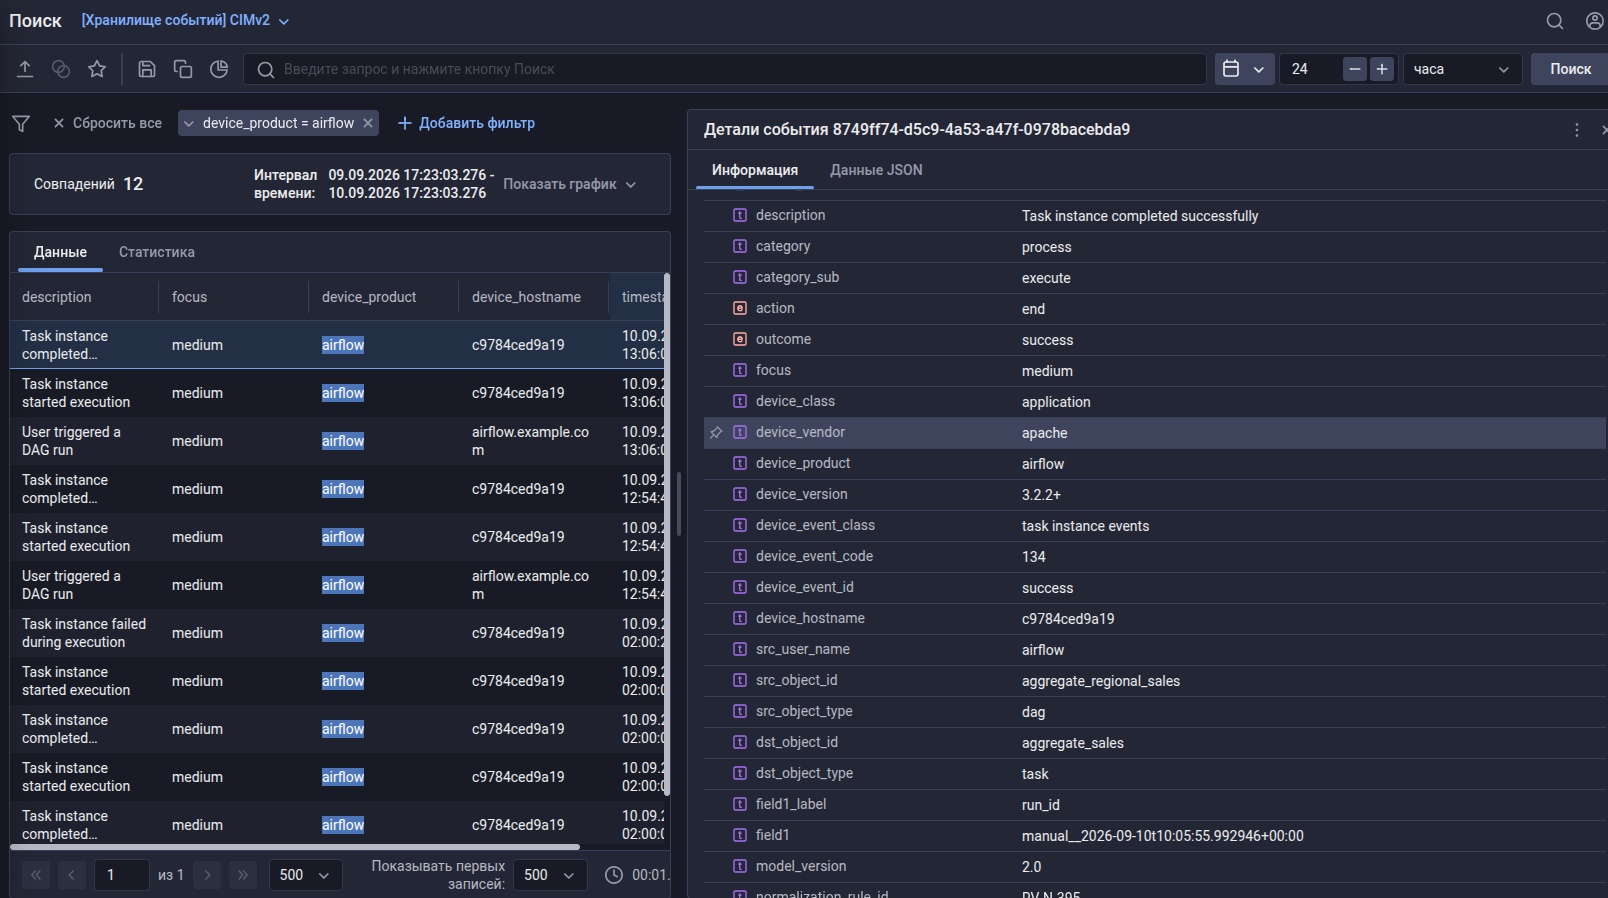The image size is (1608, 898).
Task: Open the event details three-dot menu
Action: 1577,130
